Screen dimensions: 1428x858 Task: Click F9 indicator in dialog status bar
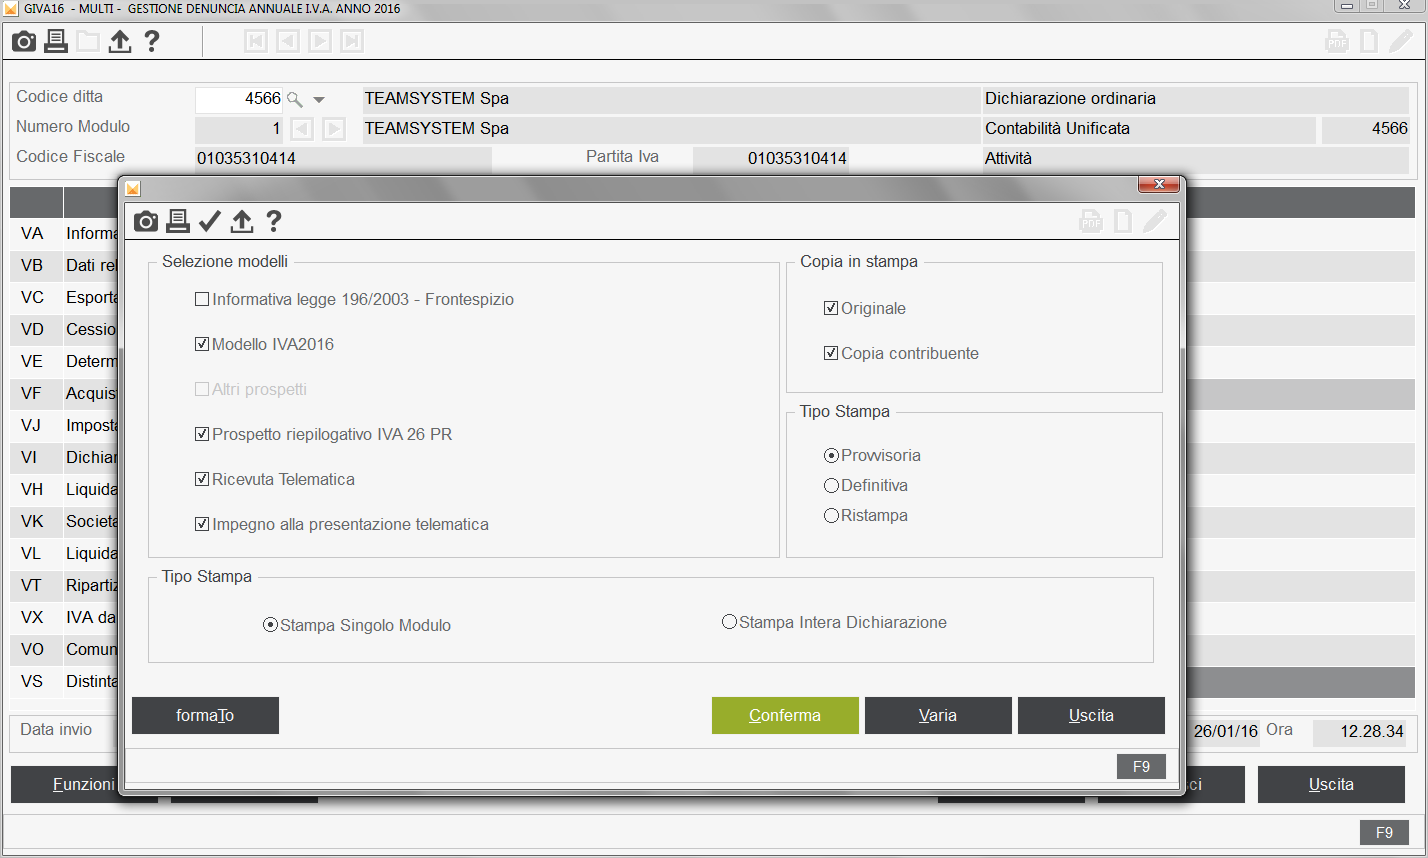[x=1141, y=766]
